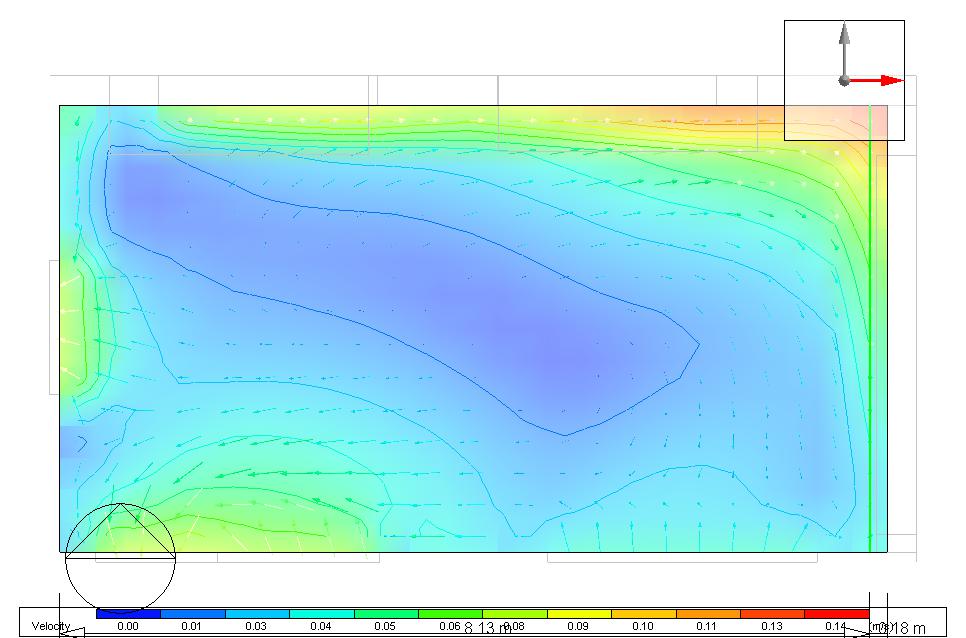The height and width of the screenshot is (638, 966).
Task: Pick the red-orange 0.13 legend color band
Action: [x=773, y=614]
